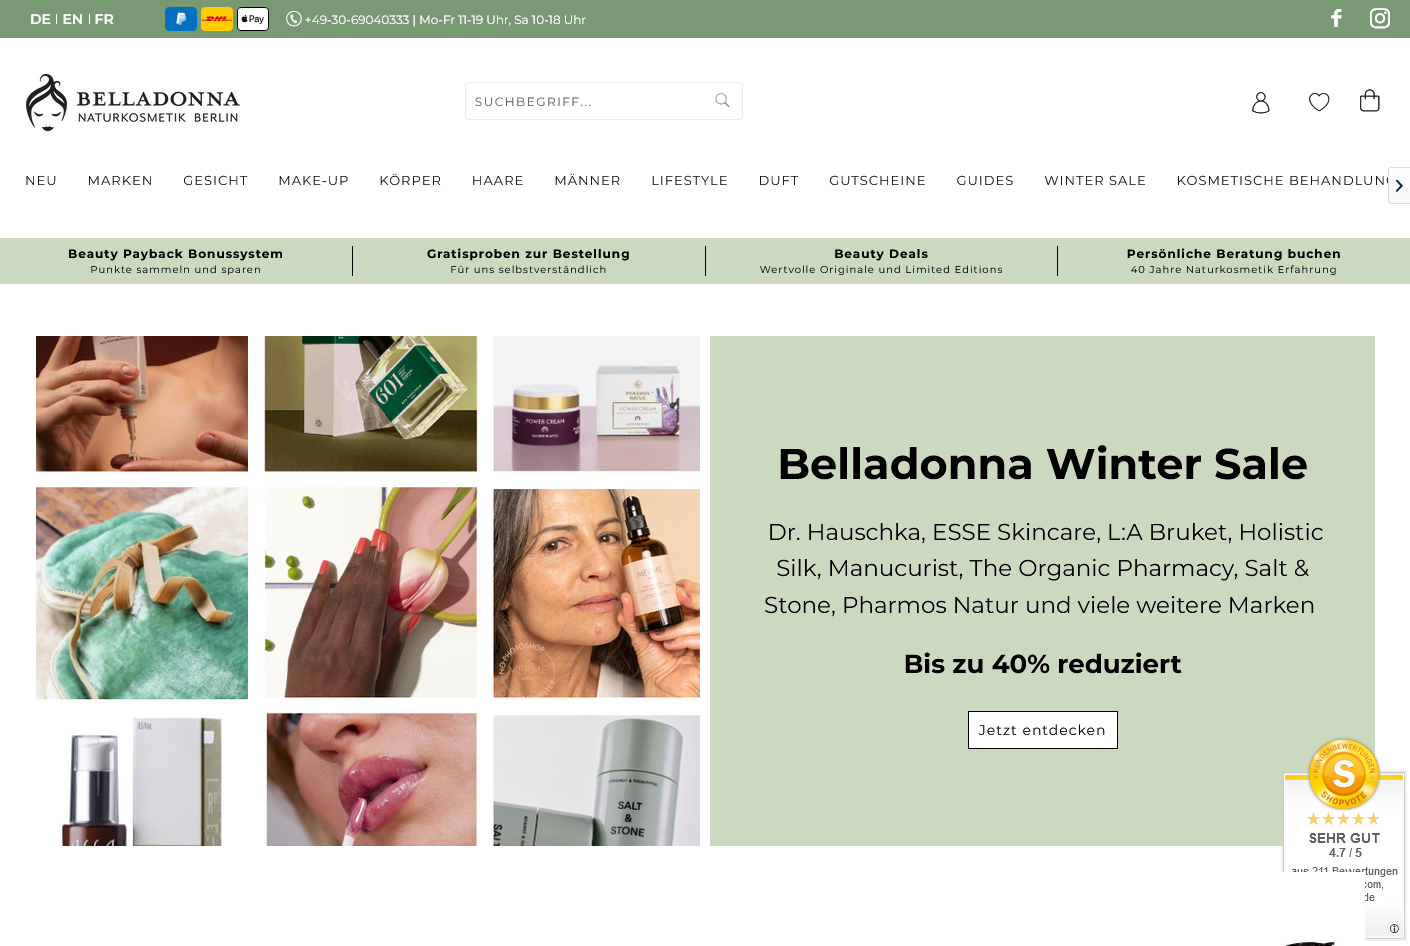Focus the Suchbegriff search field
This screenshot has width=1410, height=946.
click(x=590, y=101)
